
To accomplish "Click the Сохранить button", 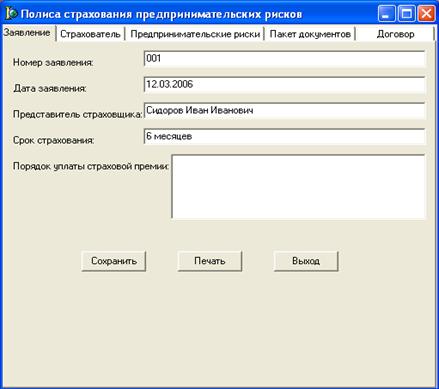I will click(114, 261).
